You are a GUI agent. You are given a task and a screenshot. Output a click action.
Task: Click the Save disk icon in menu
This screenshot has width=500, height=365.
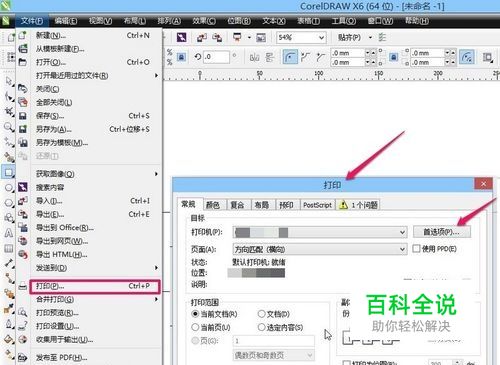(22, 116)
